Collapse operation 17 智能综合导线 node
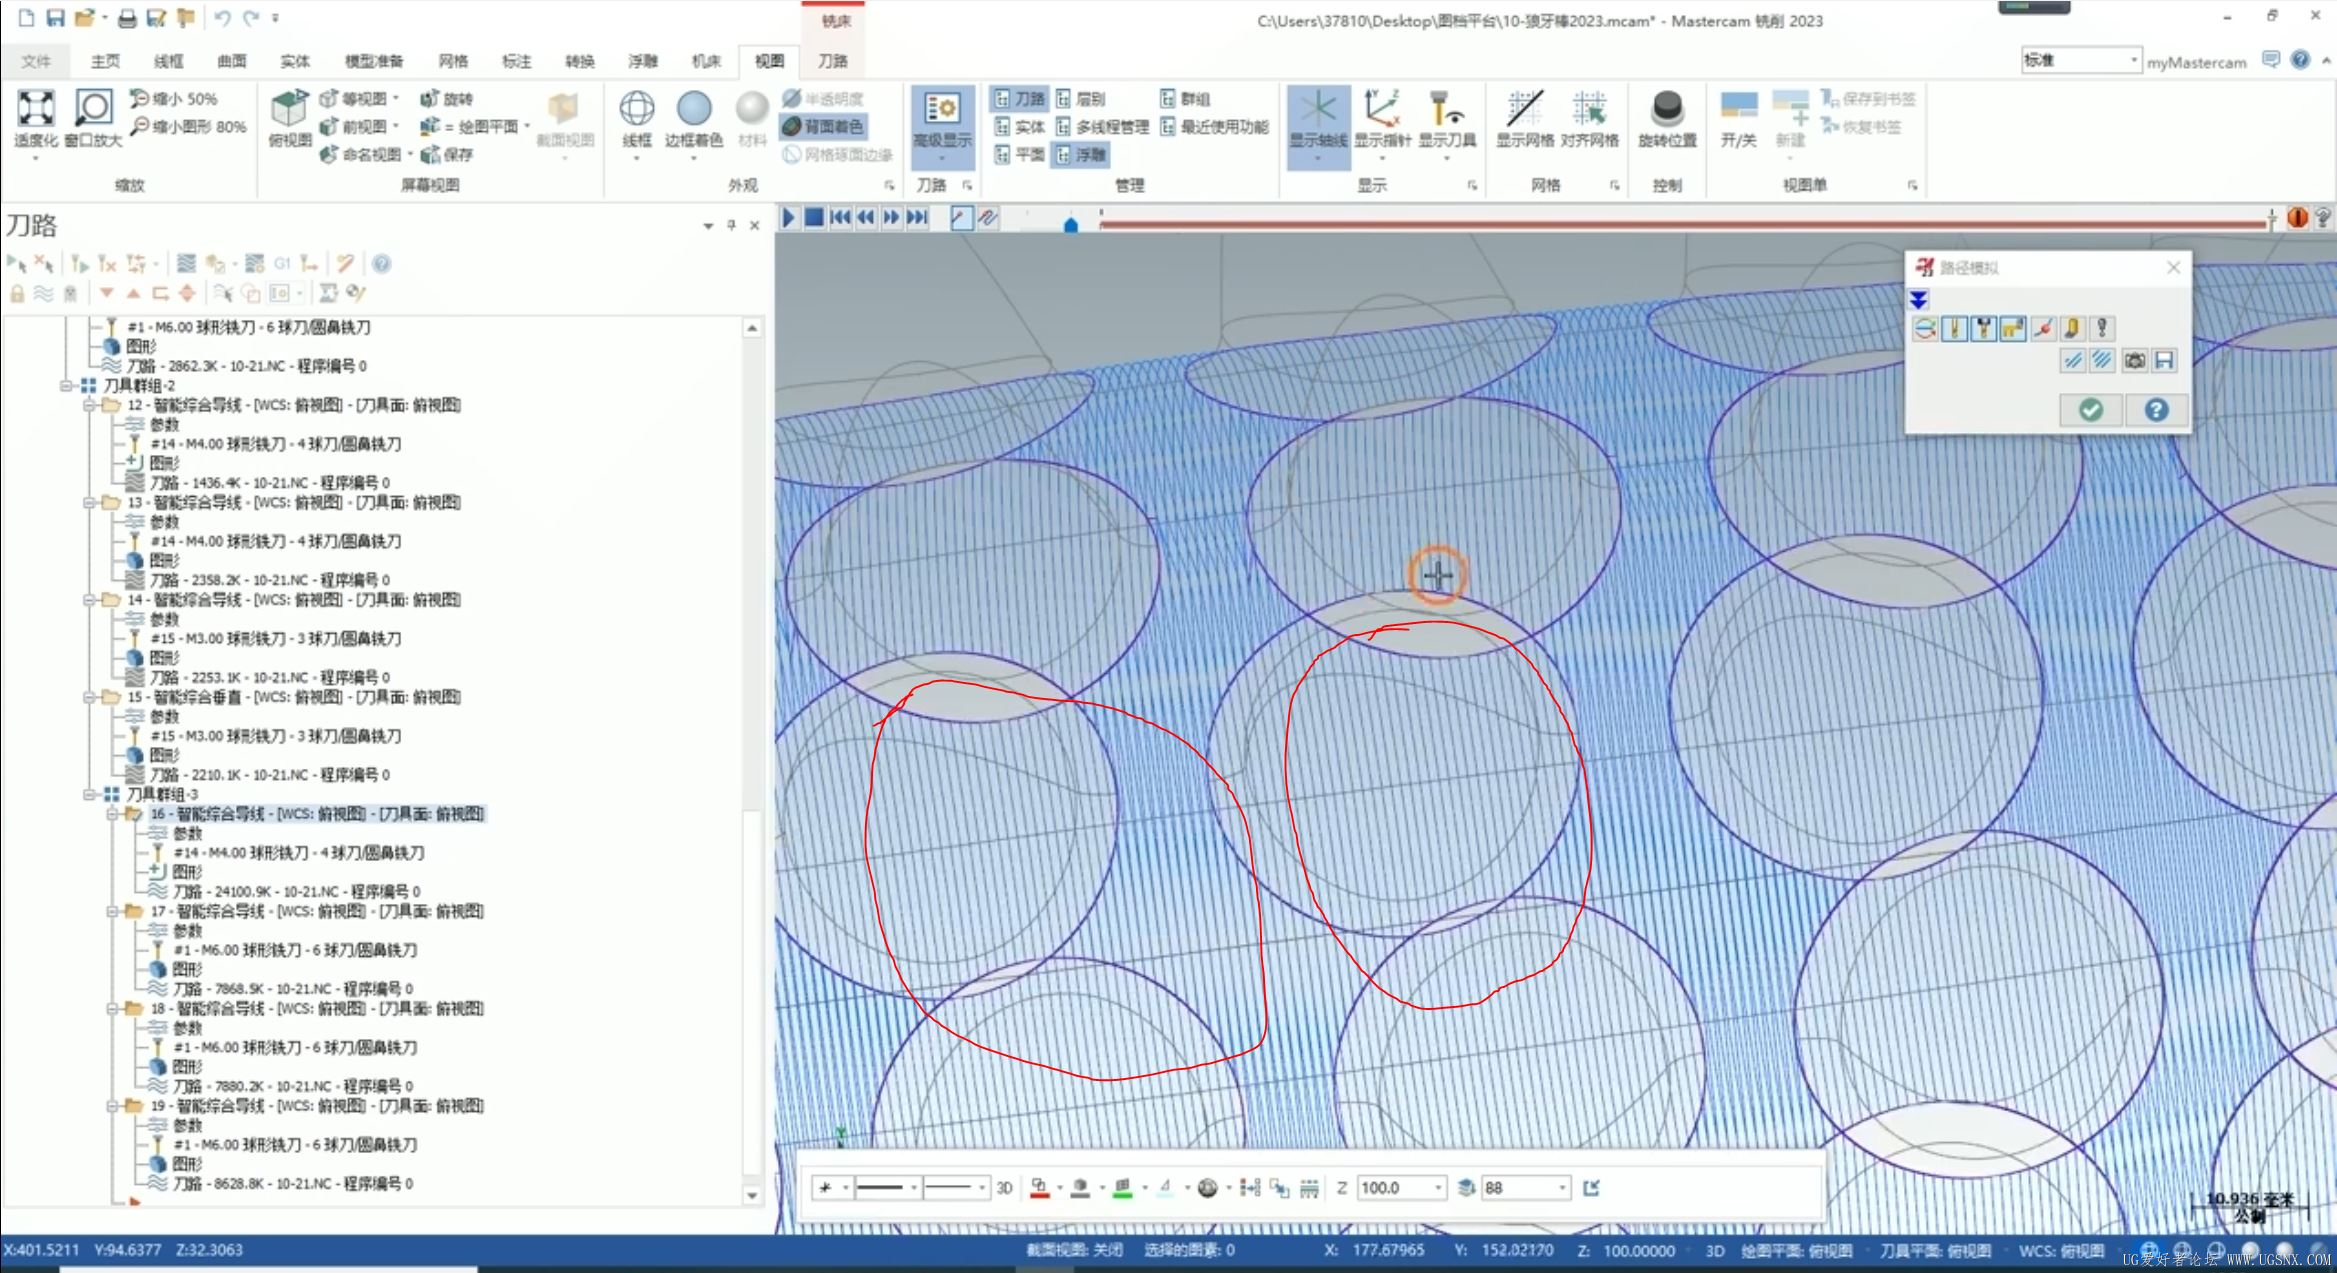This screenshot has height=1273, width=2337. pyautogui.click(x=112, y=911)
